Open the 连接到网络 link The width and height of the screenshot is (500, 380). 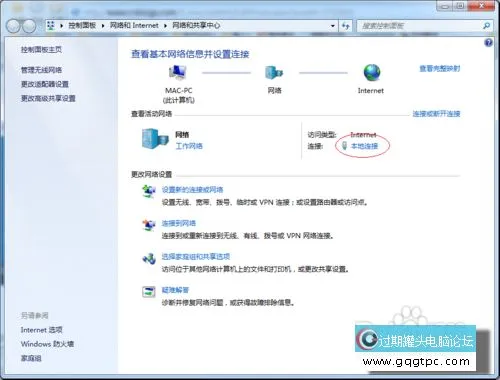[x=179, y=223]
